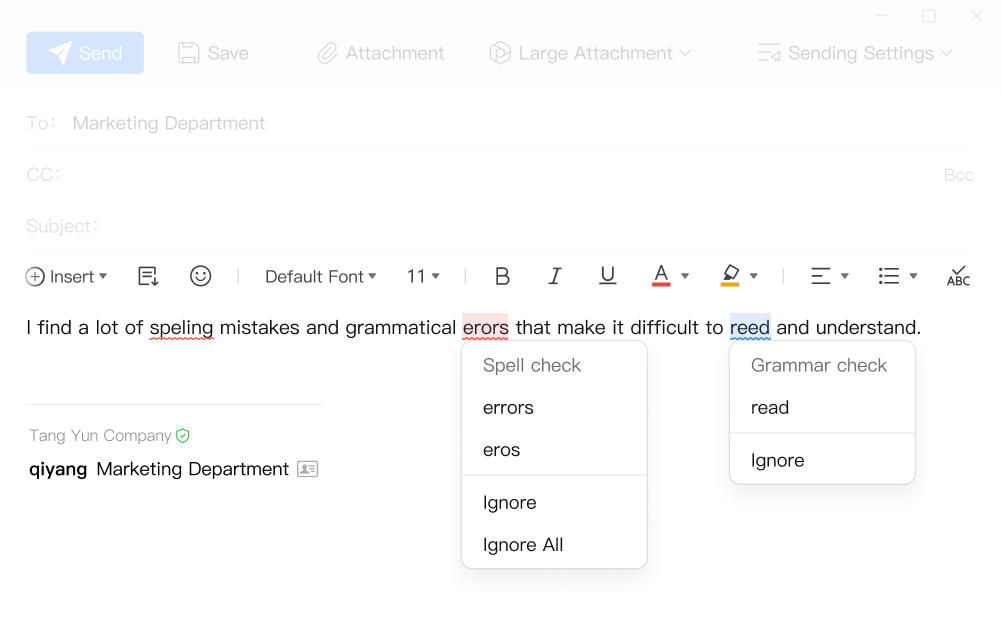Open the font size 11 dropdown
Viewport: 1001px width, 639px height.
pyautogui.click(x=423, y=277)
